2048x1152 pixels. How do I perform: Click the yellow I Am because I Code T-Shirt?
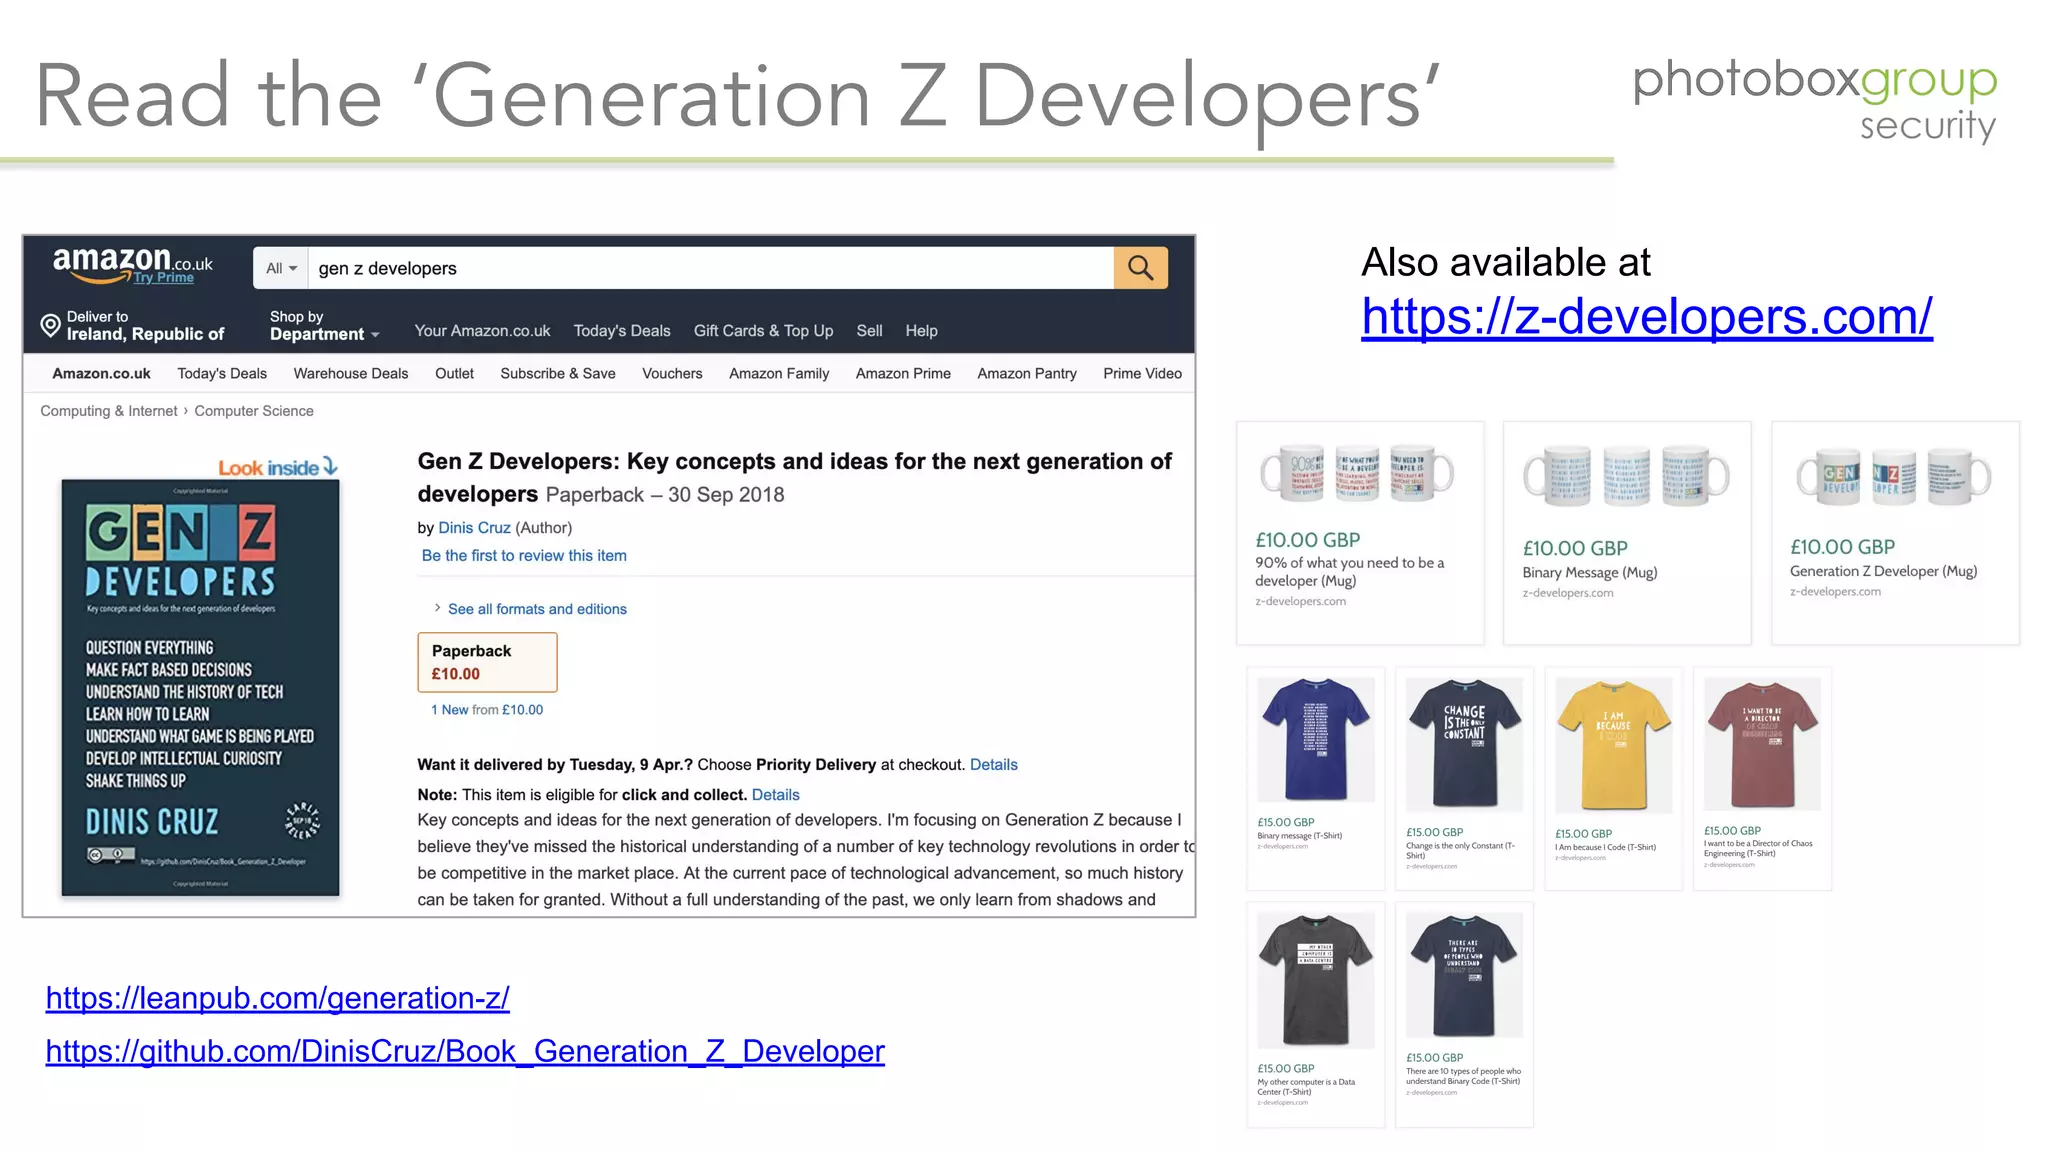coord(1613,778)
